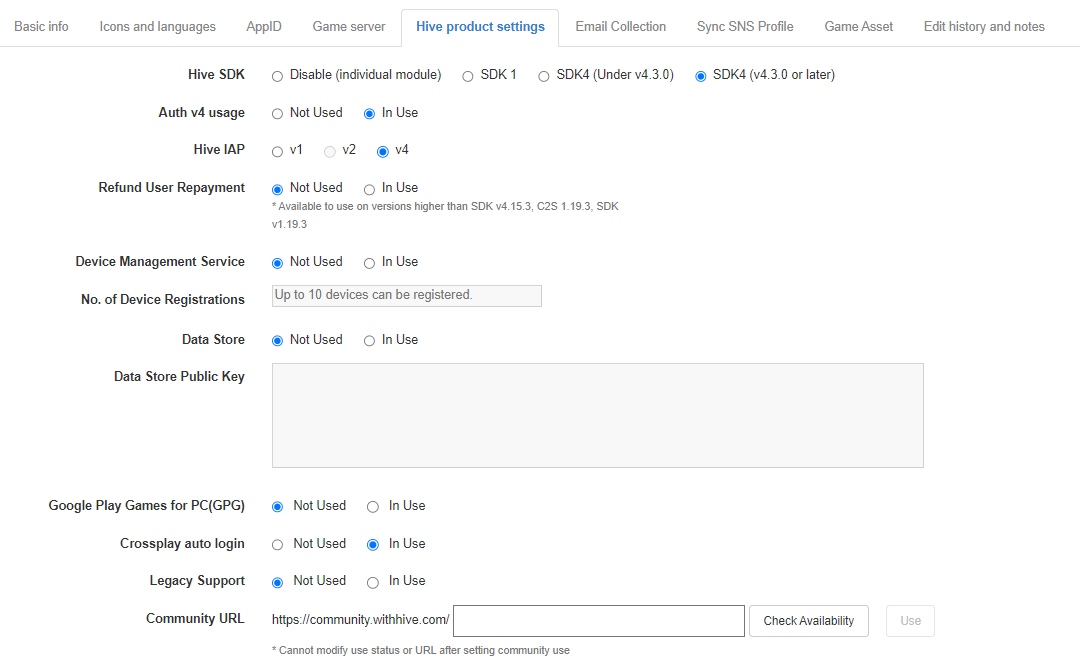This screenshot has width=1080, height=669.
Task: Go to the Game server tab
Action: pyautogui.click(x=349, y=27)
